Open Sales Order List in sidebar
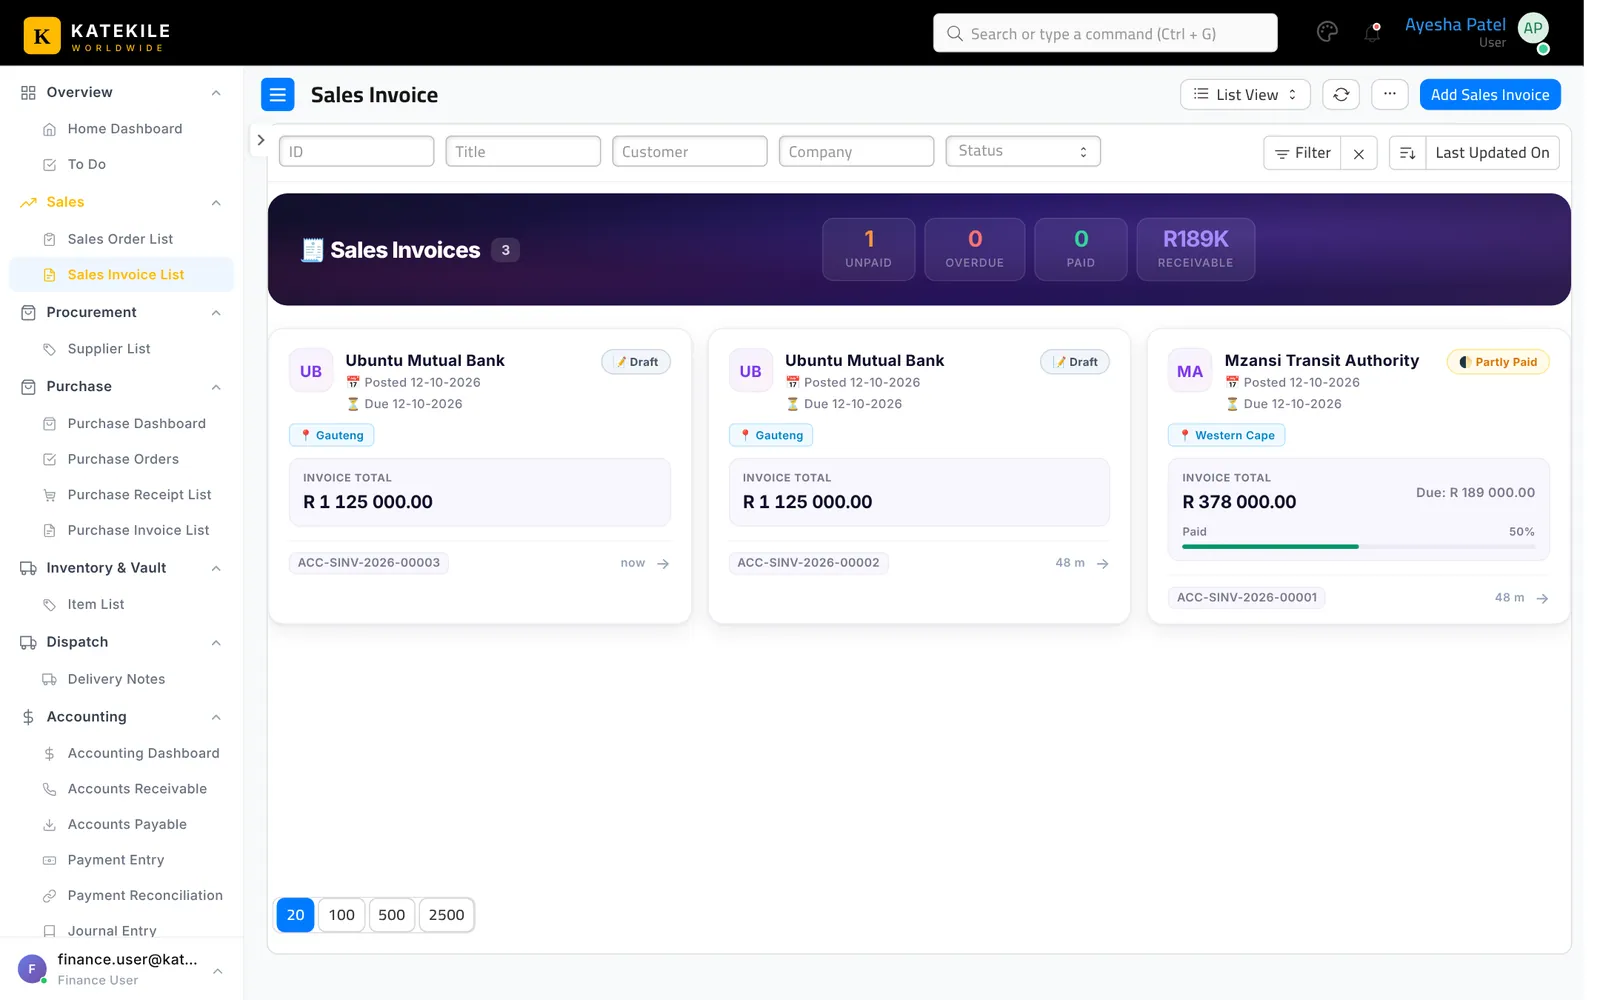The height and width of the screenshot is (1000, 1600). coord(121,239)
